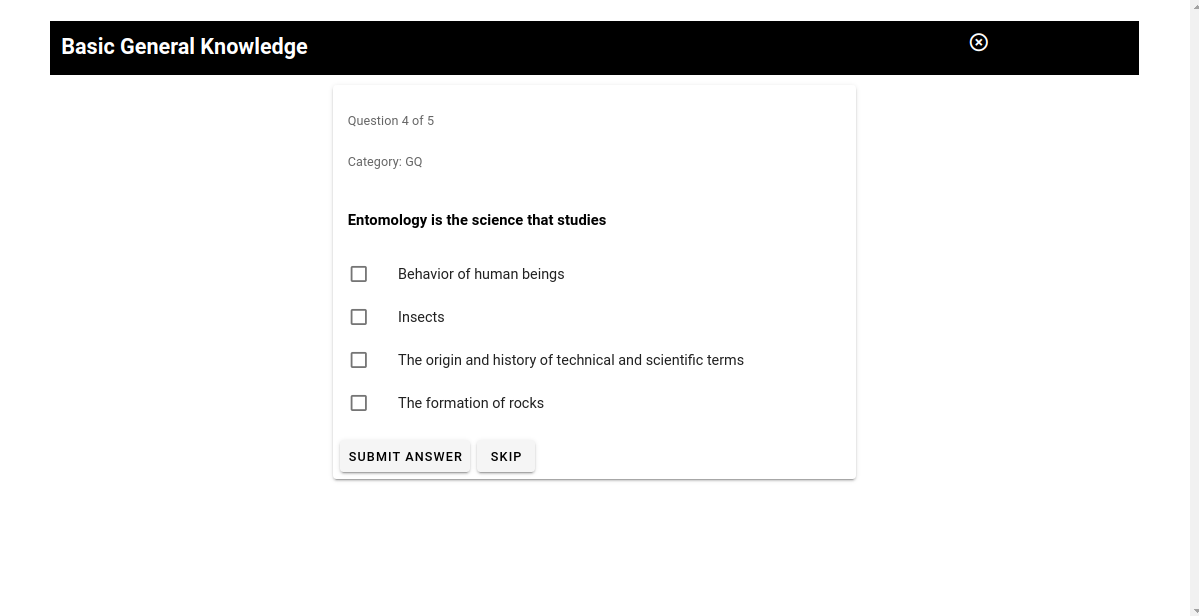Enable the formation of rocks checkbox
Image resolution: width=1199 pixels, height=616 pixels.
359,403
